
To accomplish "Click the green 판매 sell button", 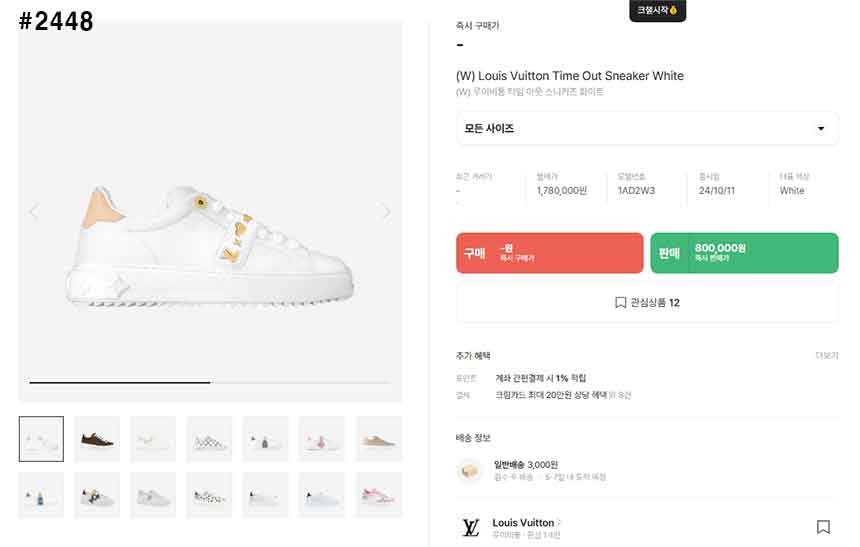I will tap(744, 253).
